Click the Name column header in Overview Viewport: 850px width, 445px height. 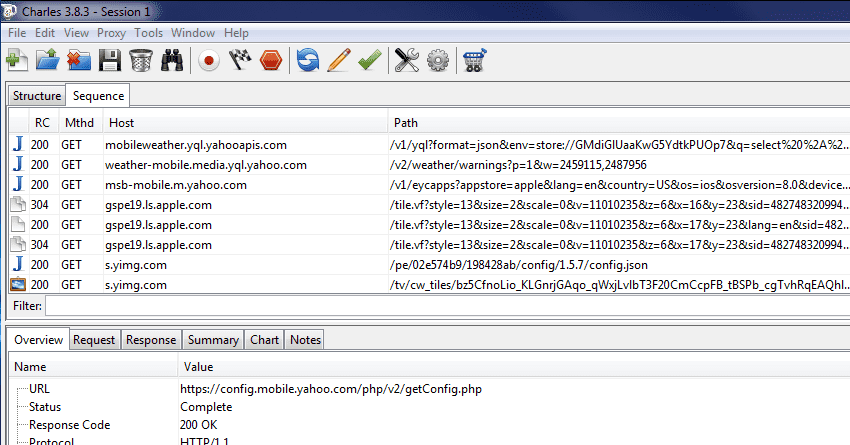tap(93, 367)
